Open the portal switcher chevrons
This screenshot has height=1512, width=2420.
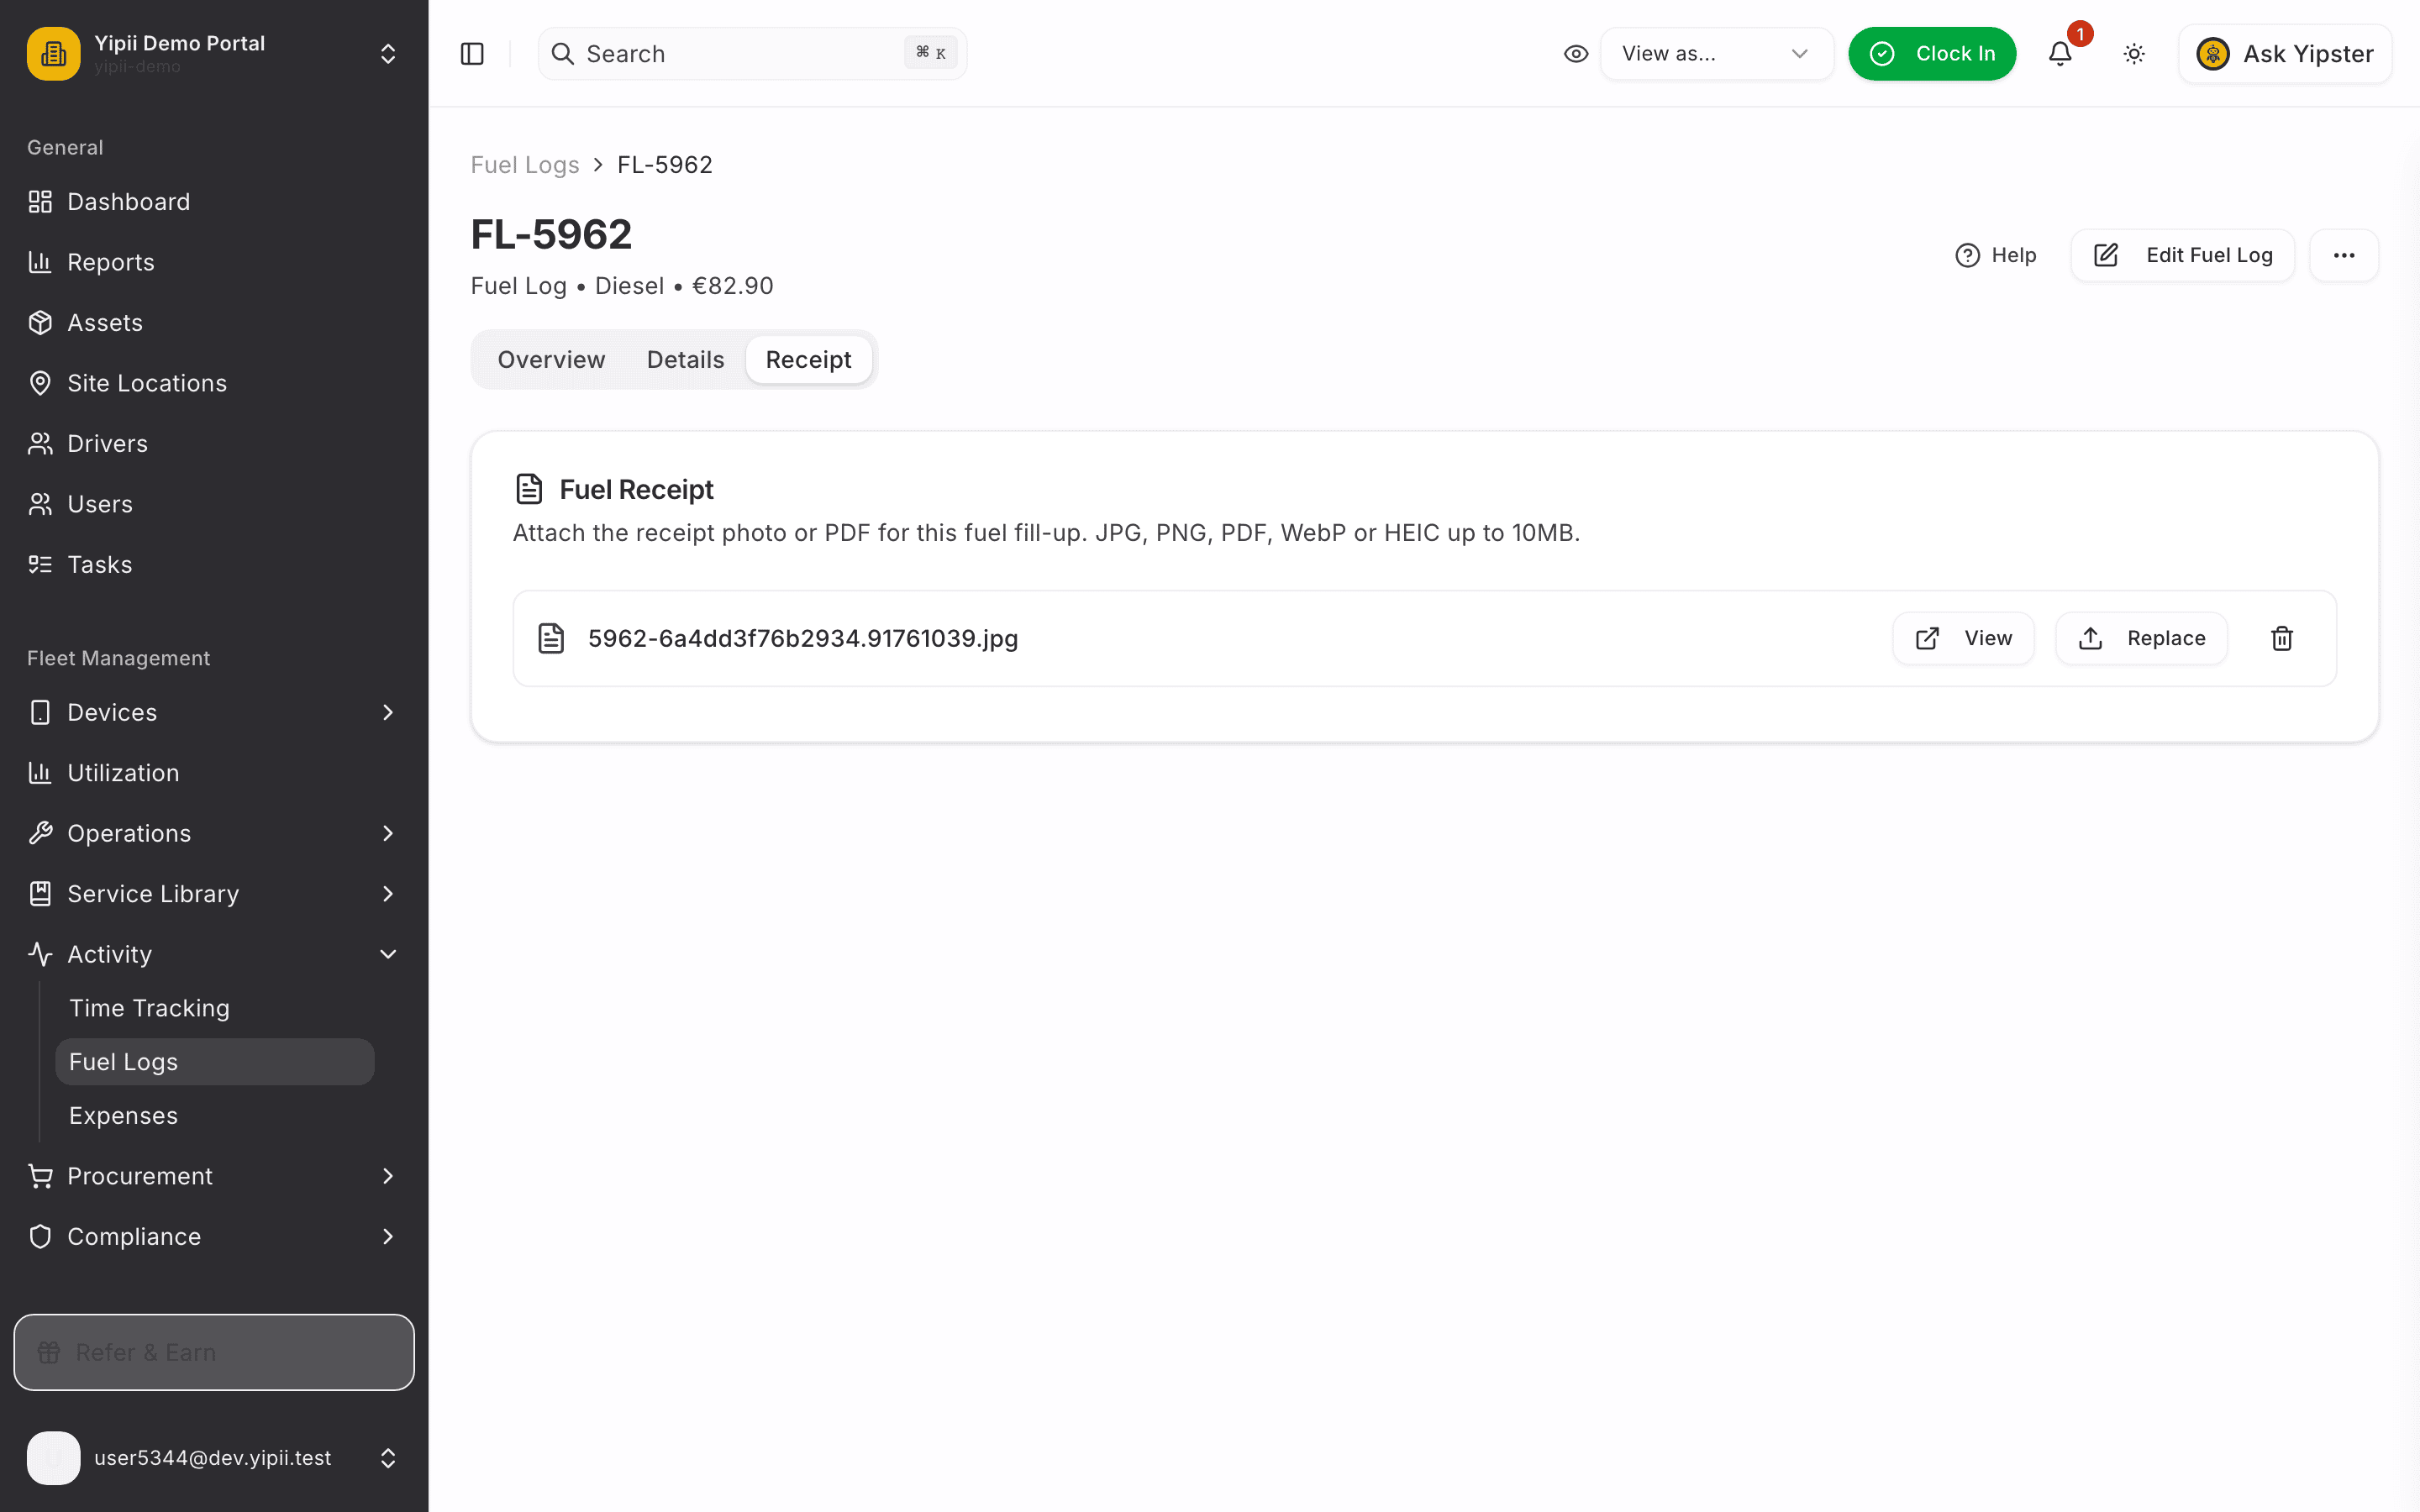tap(388, 54)
